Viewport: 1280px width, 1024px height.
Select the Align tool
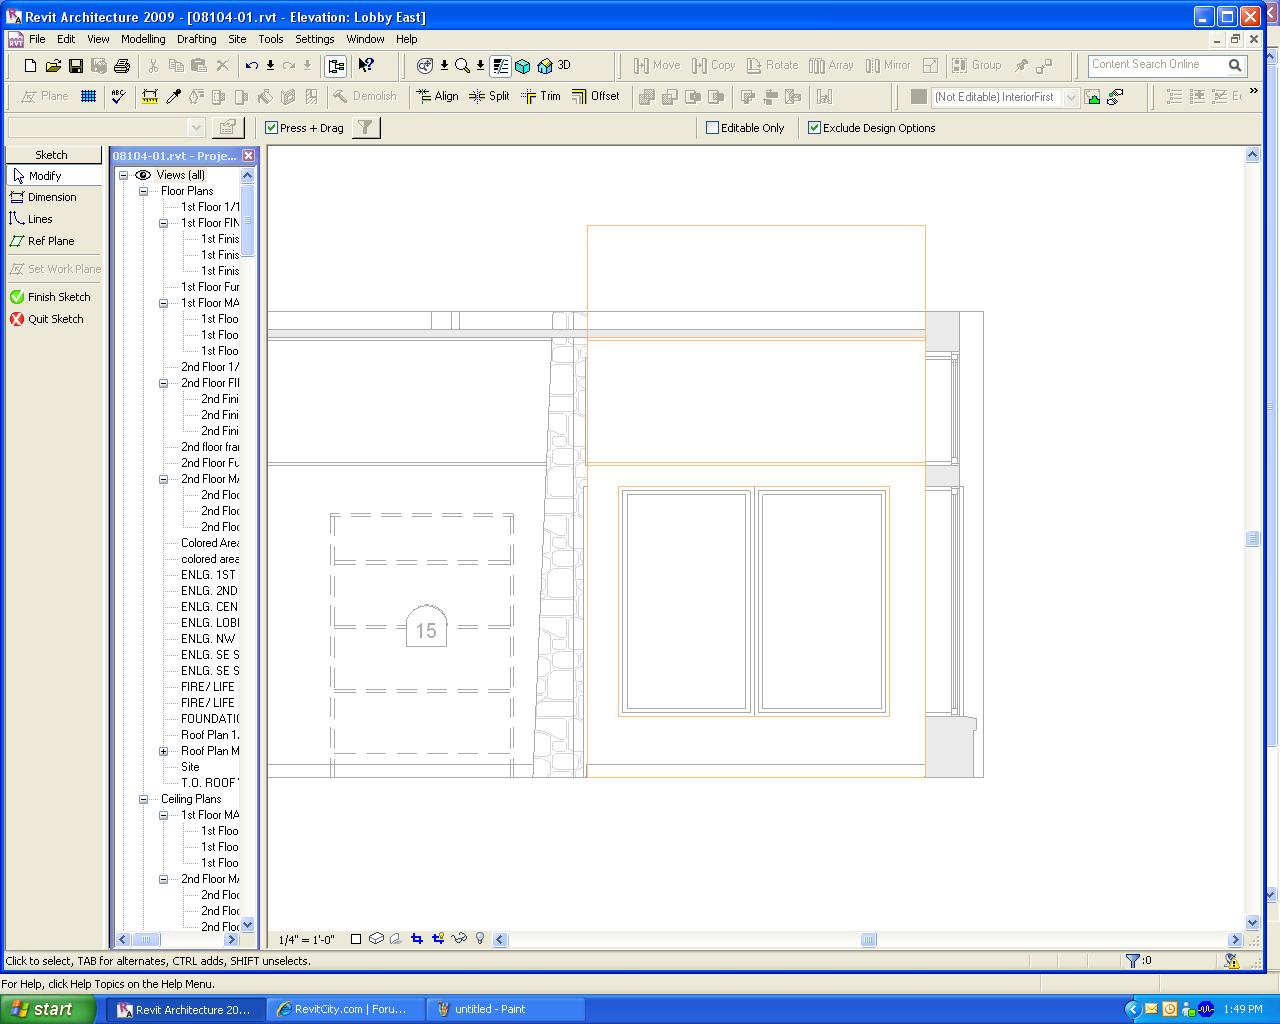click(437, 96)
